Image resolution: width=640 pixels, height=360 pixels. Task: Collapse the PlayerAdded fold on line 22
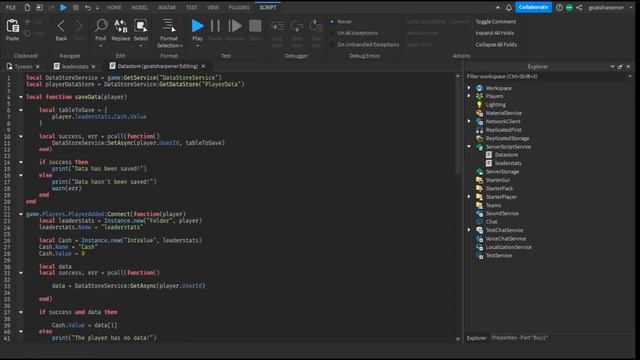(x=21, y=214)
